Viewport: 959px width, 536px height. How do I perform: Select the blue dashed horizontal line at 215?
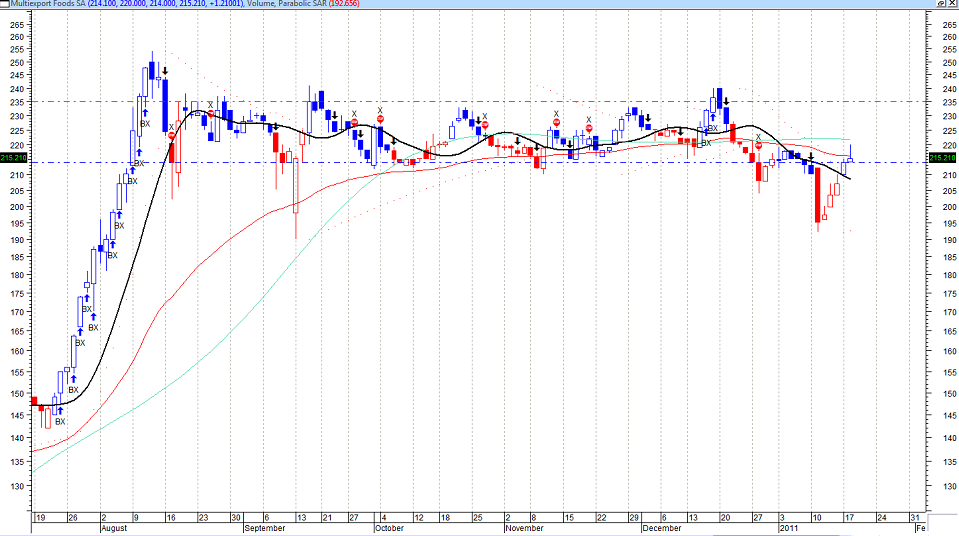[x=479, y=162]
